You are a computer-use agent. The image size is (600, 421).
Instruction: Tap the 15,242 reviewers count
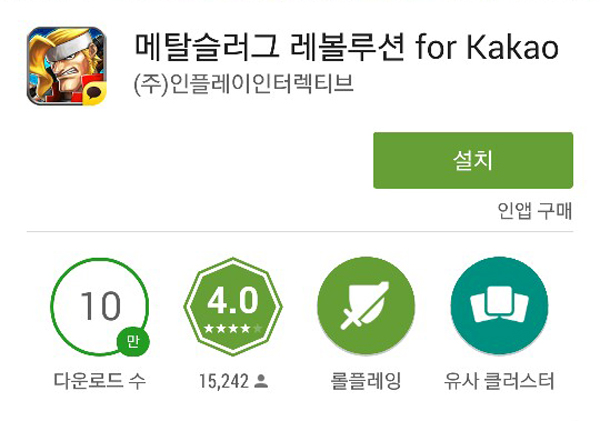[224, 381]
